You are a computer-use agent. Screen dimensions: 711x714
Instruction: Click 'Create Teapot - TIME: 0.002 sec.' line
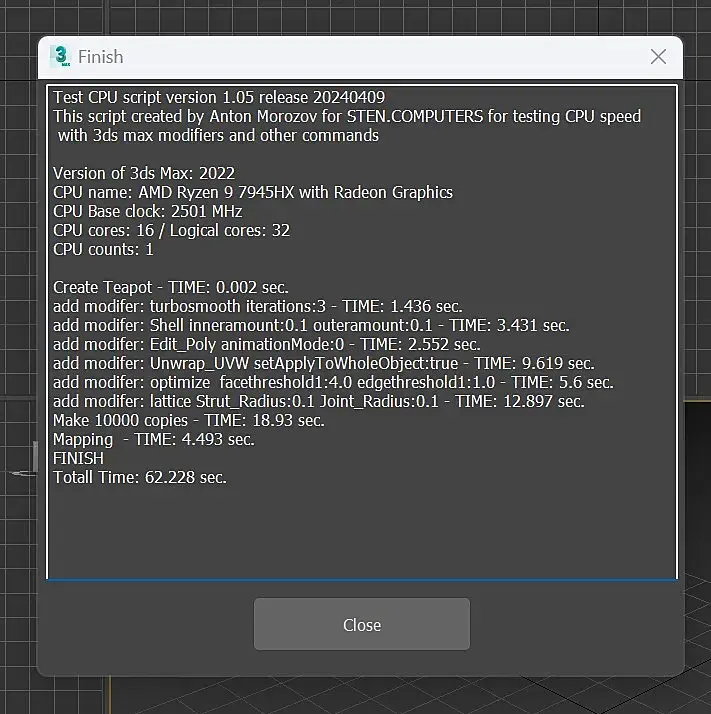(x=171, y=287)
